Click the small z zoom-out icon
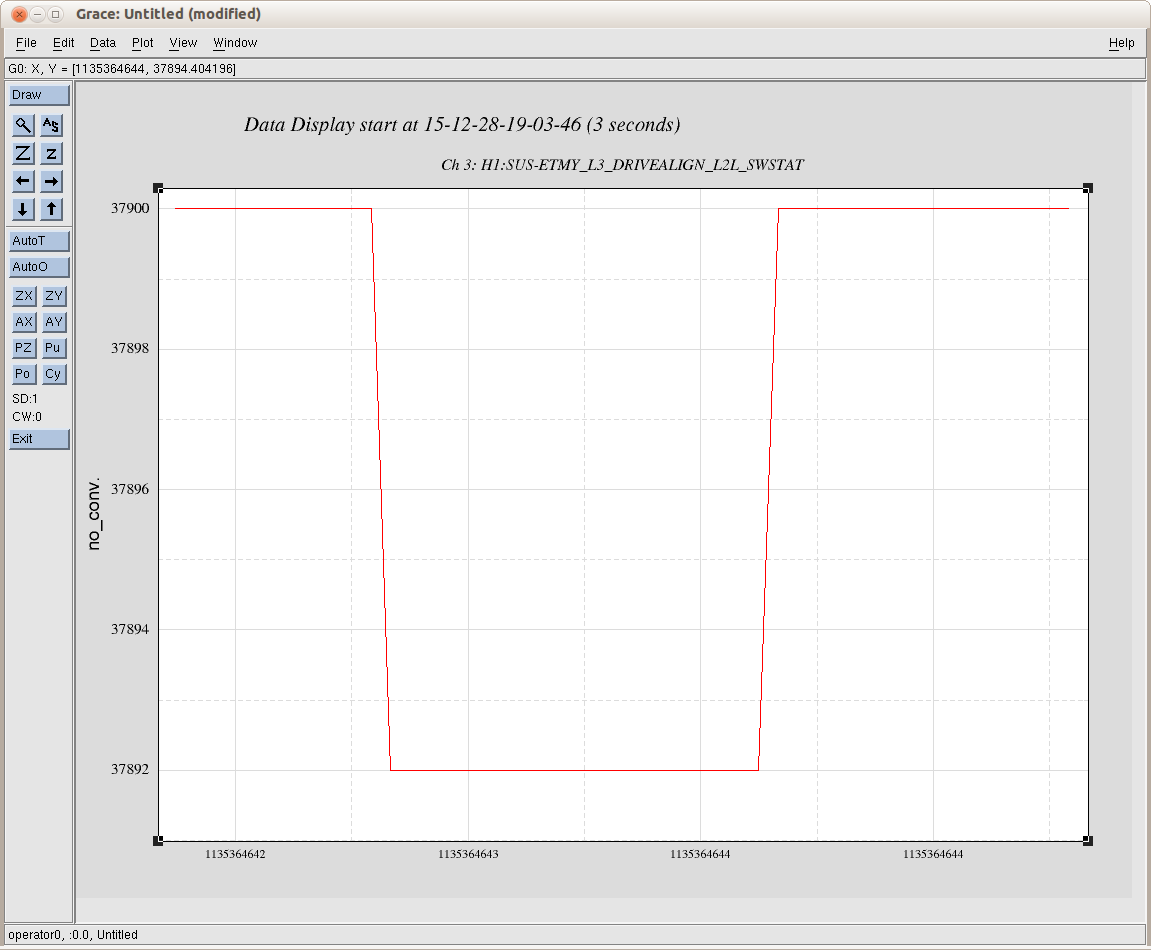1151x950 pixels. [x=52, y=153]
